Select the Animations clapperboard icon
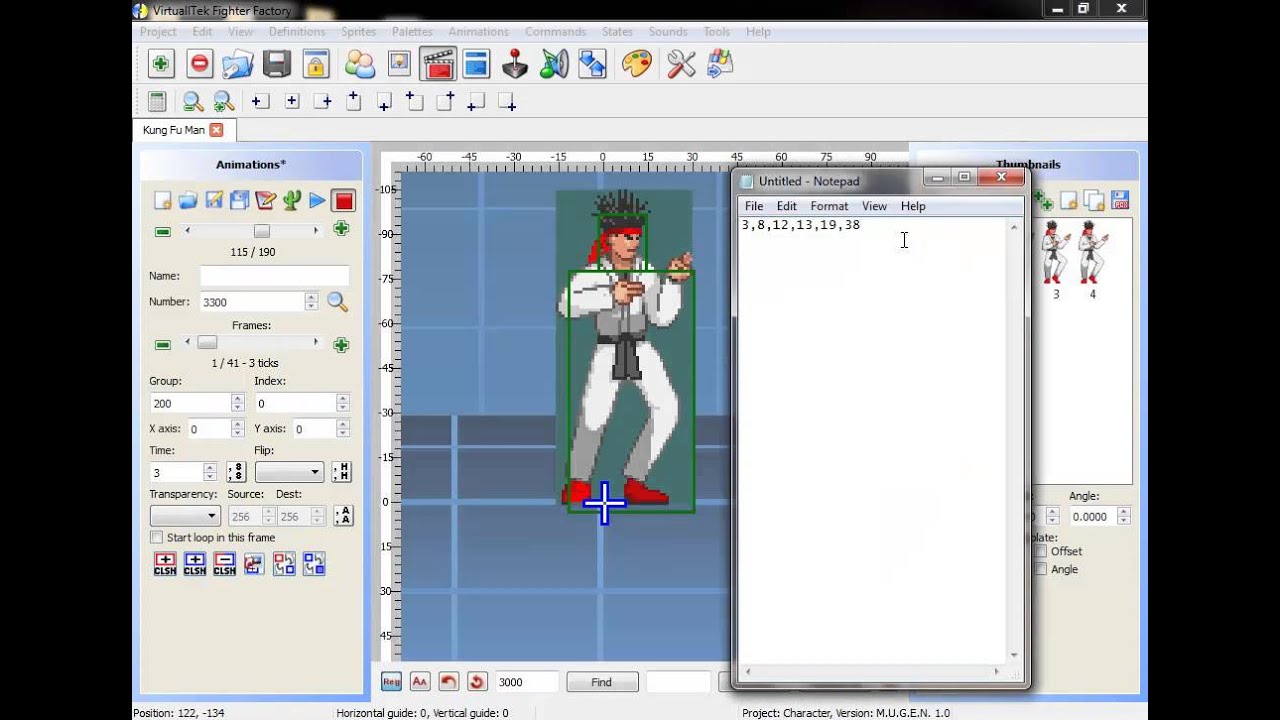This screenshot has height=720, width=1280. coord(437,64)
